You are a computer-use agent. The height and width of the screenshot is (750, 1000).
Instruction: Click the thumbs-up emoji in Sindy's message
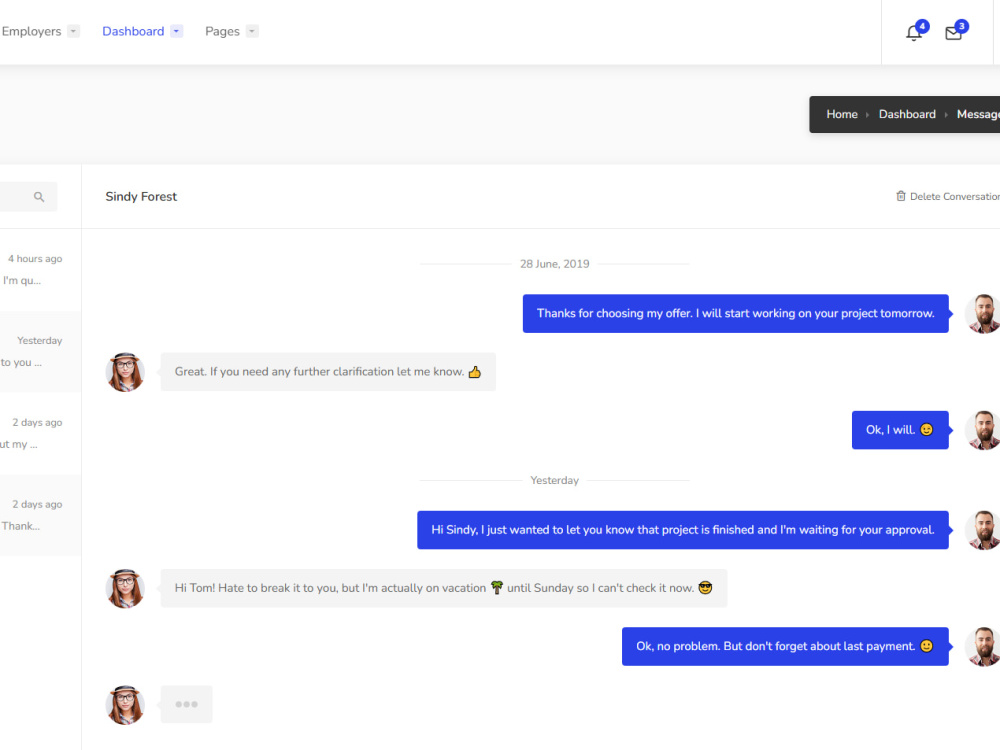pos(474,372)
